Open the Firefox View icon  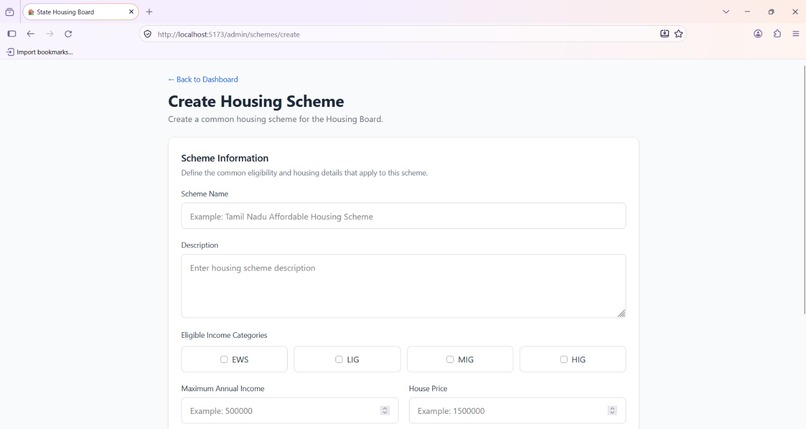(10, 12)
